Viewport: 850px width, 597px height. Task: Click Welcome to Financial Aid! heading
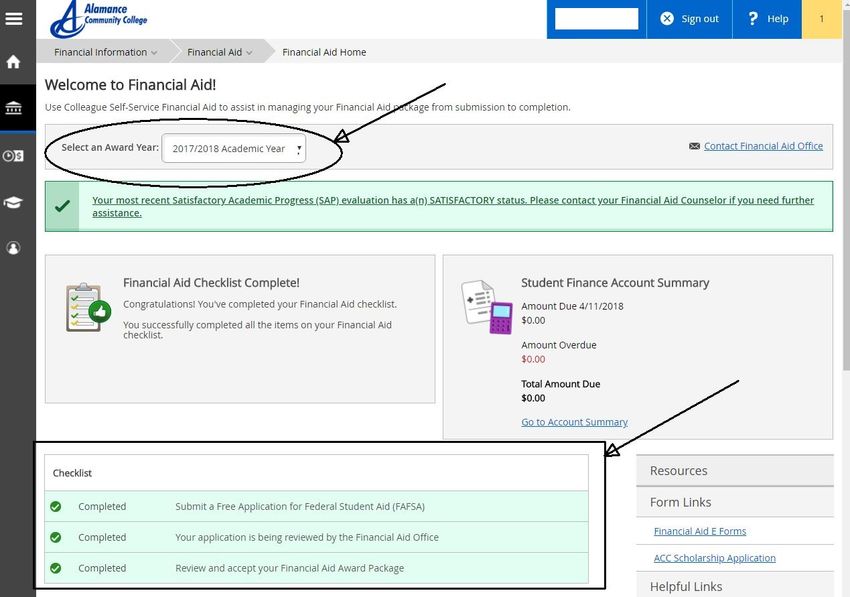tap(130, 85)
